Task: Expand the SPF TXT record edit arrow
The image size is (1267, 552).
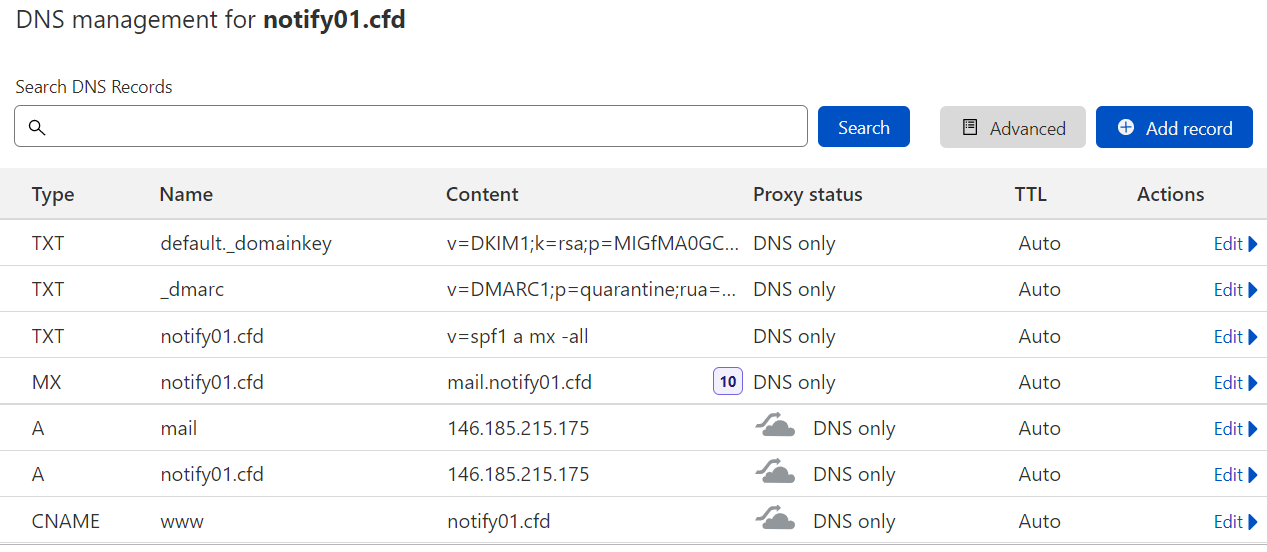Action: 1253,337
